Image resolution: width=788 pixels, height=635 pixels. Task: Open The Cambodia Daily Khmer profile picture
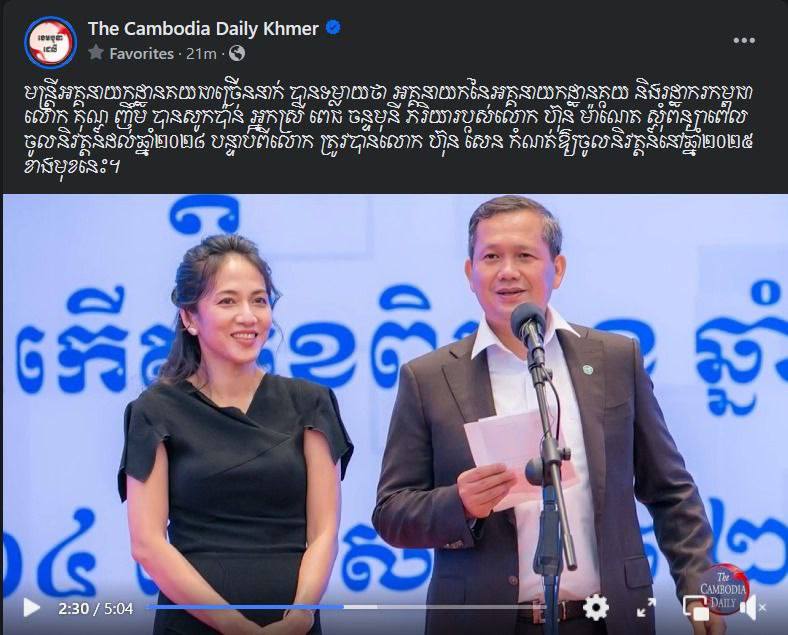(50, 42)
